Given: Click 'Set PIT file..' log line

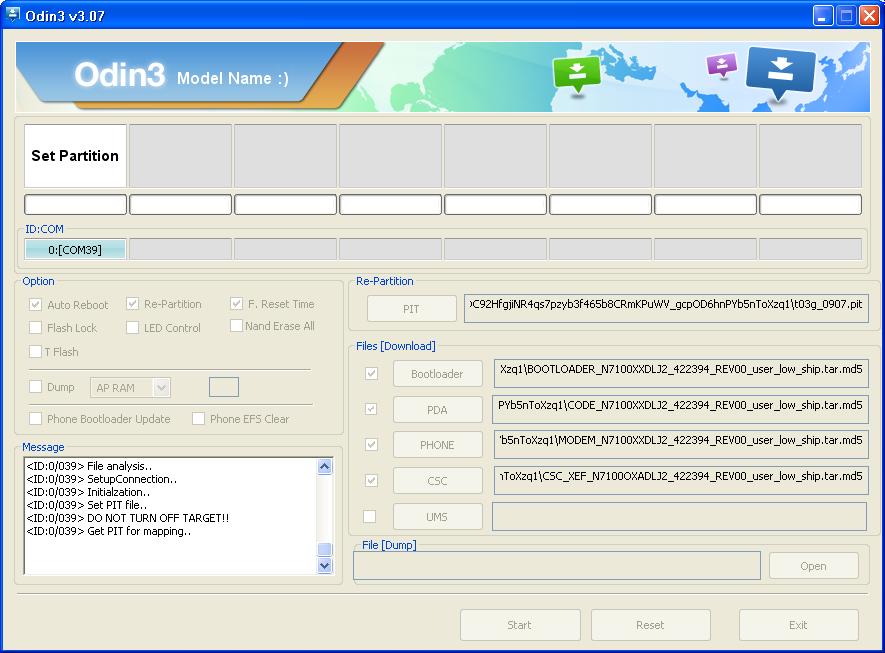Looking at the screenshot, I should (86, 505).
